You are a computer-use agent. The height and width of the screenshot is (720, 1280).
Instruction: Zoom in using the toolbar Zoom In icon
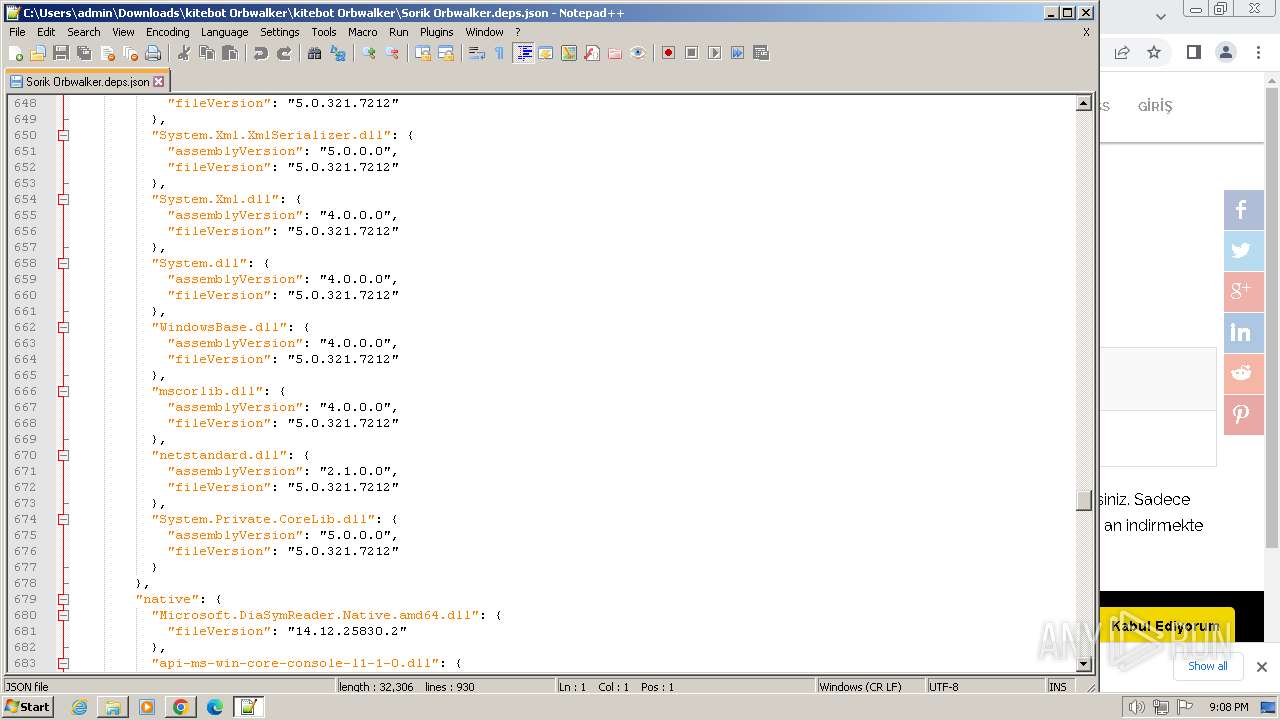[x=369, y=53]
